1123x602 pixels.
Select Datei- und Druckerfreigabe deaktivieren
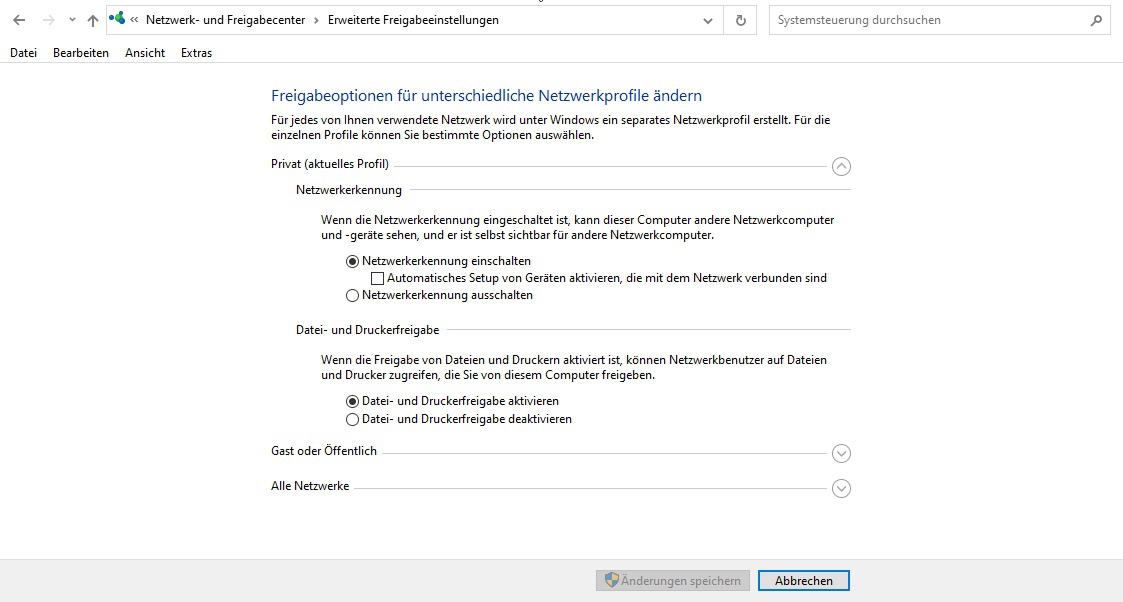(x=352, y=420)
